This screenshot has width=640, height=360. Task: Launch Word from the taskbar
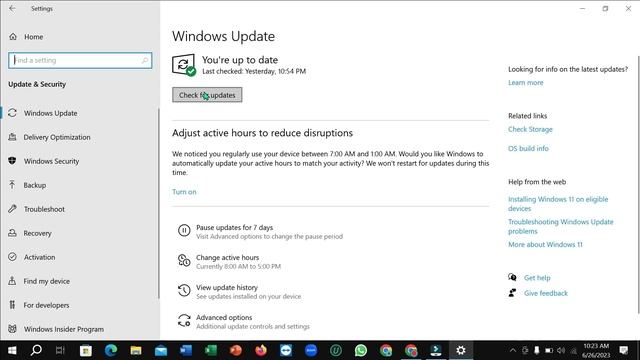point(186,350)
